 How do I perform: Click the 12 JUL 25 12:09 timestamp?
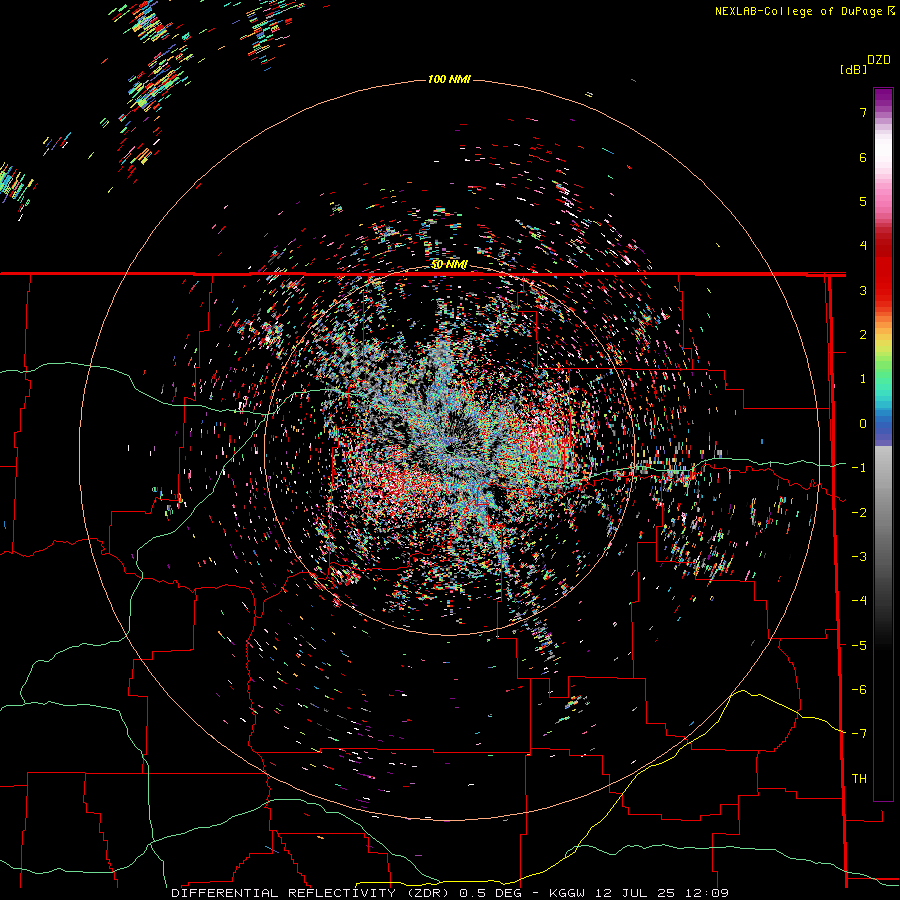662,893
